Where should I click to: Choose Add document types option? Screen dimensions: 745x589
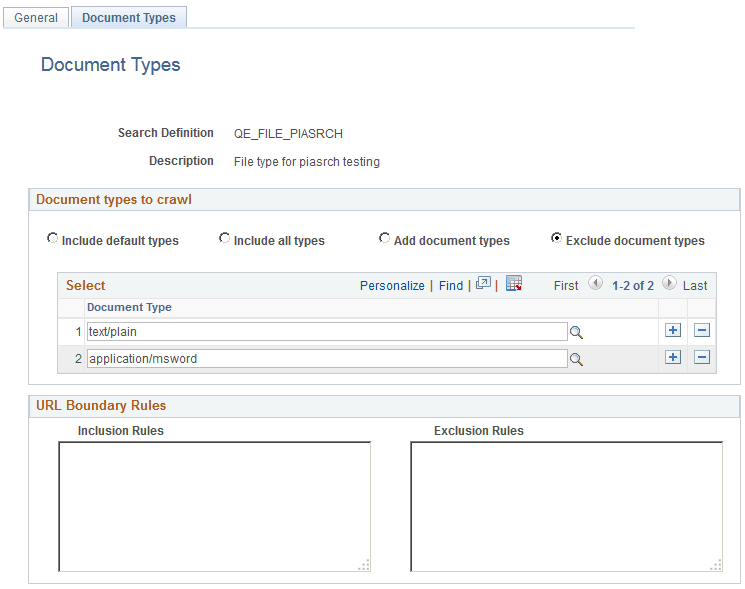(384, 238)
